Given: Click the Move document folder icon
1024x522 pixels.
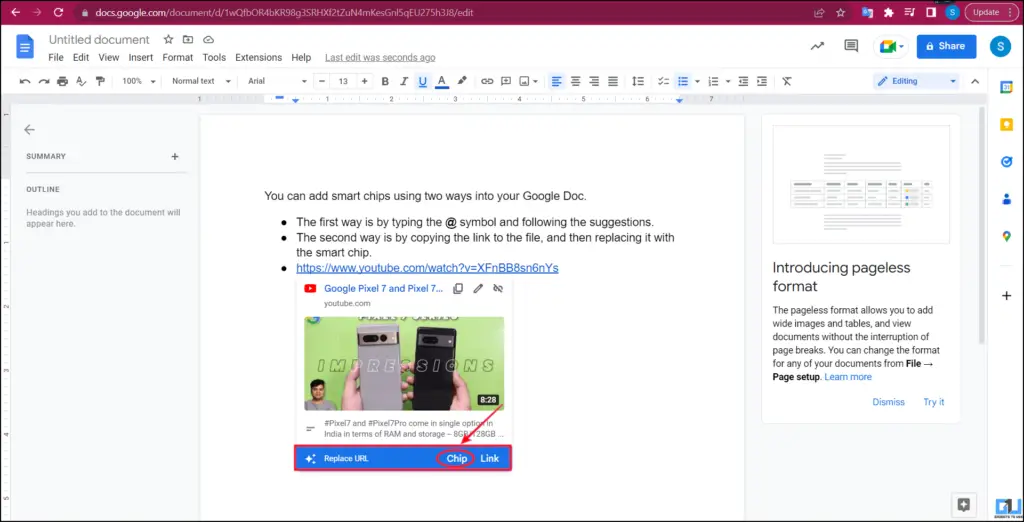Looking at the screenshot, I should point(188,39).
